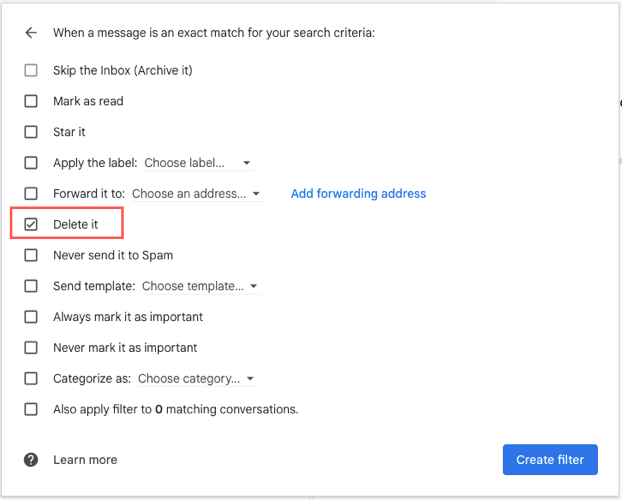Tick the Send template checkbox
The width and height of the screenshot is (622, 500).
[x=31, y=286]
